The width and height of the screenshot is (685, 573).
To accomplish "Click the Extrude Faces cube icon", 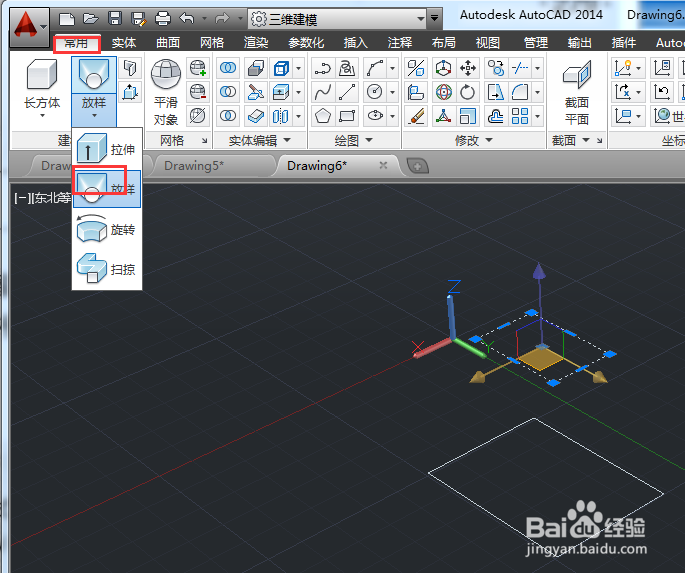I will tap(281, 92).
